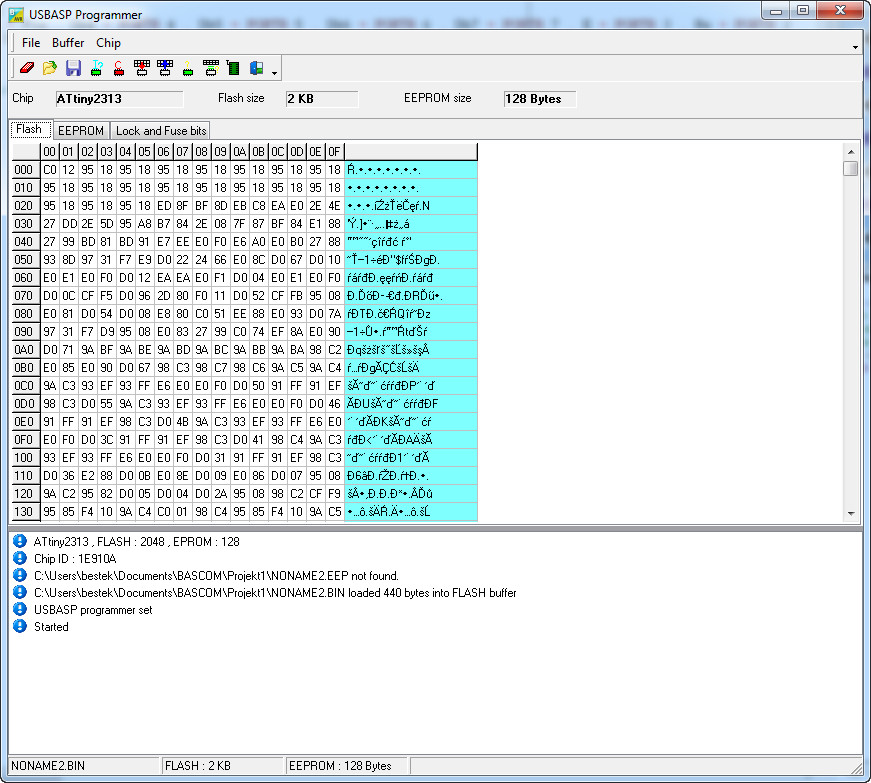Select row header 0A0 in hex grid

[26, 350]
